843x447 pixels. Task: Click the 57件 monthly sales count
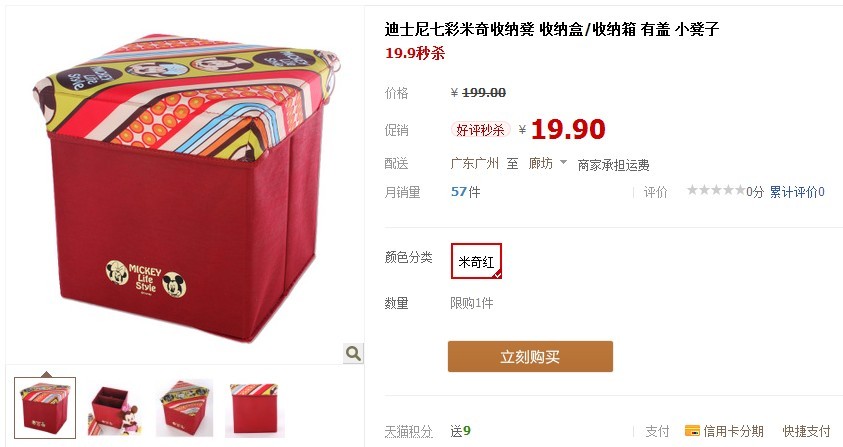point(466,191)
